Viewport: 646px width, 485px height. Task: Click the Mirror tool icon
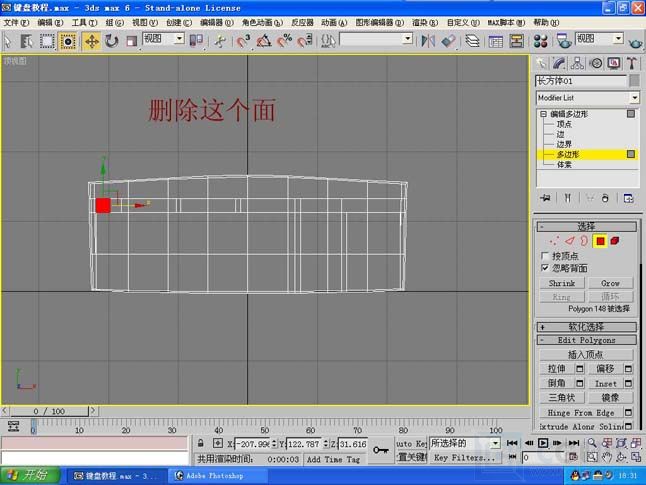pyautogui.click(x=428, y=41)
